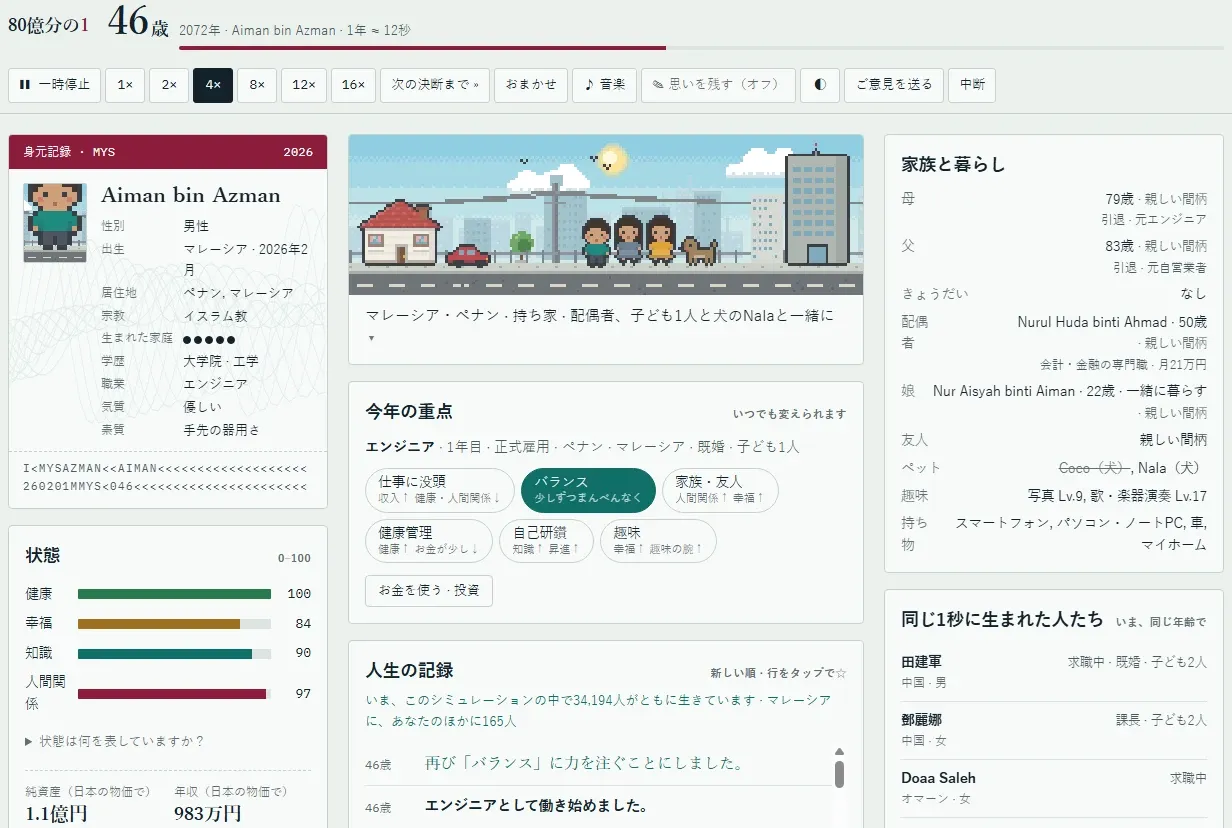Toggle the dark mode half-circle icon
The image size is (1232, 828).
820,85
